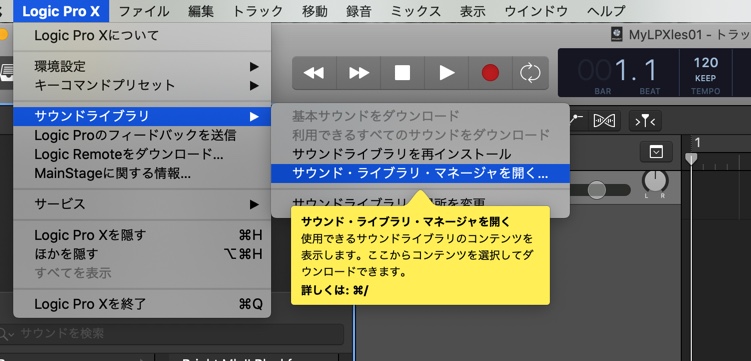Click the サウンドを検索 search field

(x=172, y=334)
